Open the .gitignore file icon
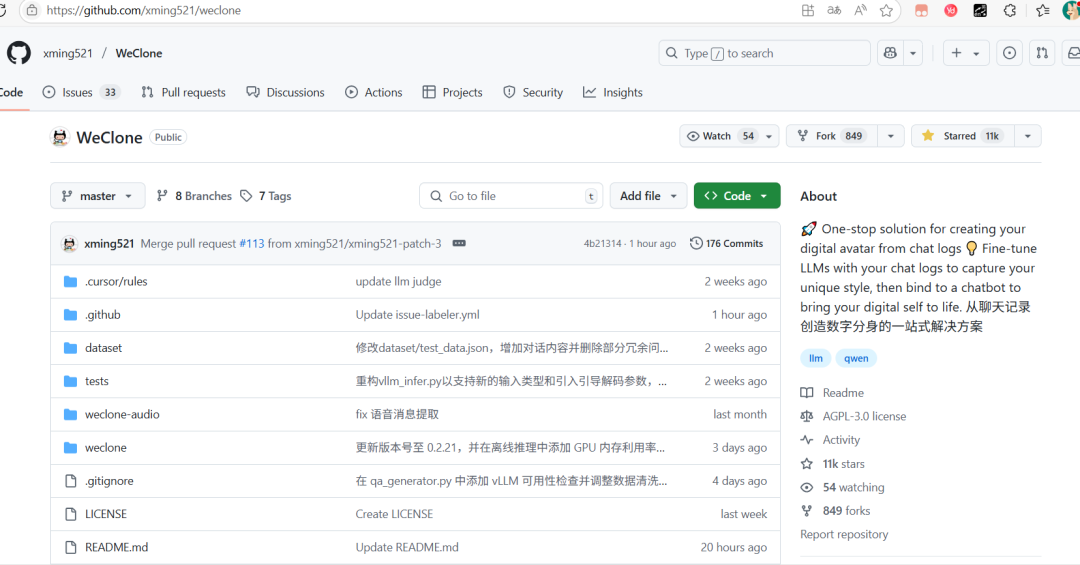The width and height of the screenshot is (1080, 565). point(70,481)
